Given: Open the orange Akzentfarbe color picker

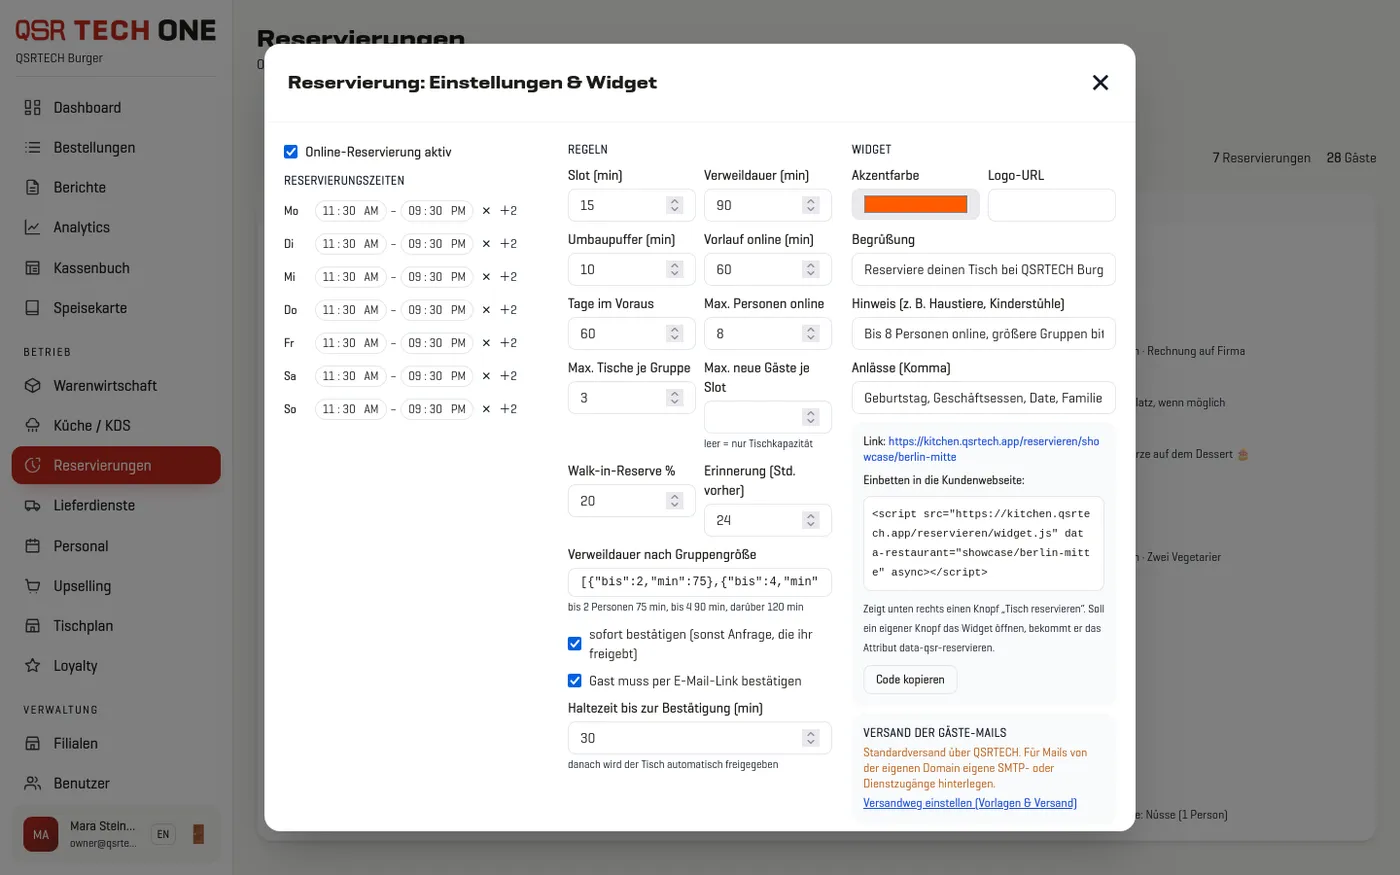Looking at the screenshot, I should pos(915,205).
